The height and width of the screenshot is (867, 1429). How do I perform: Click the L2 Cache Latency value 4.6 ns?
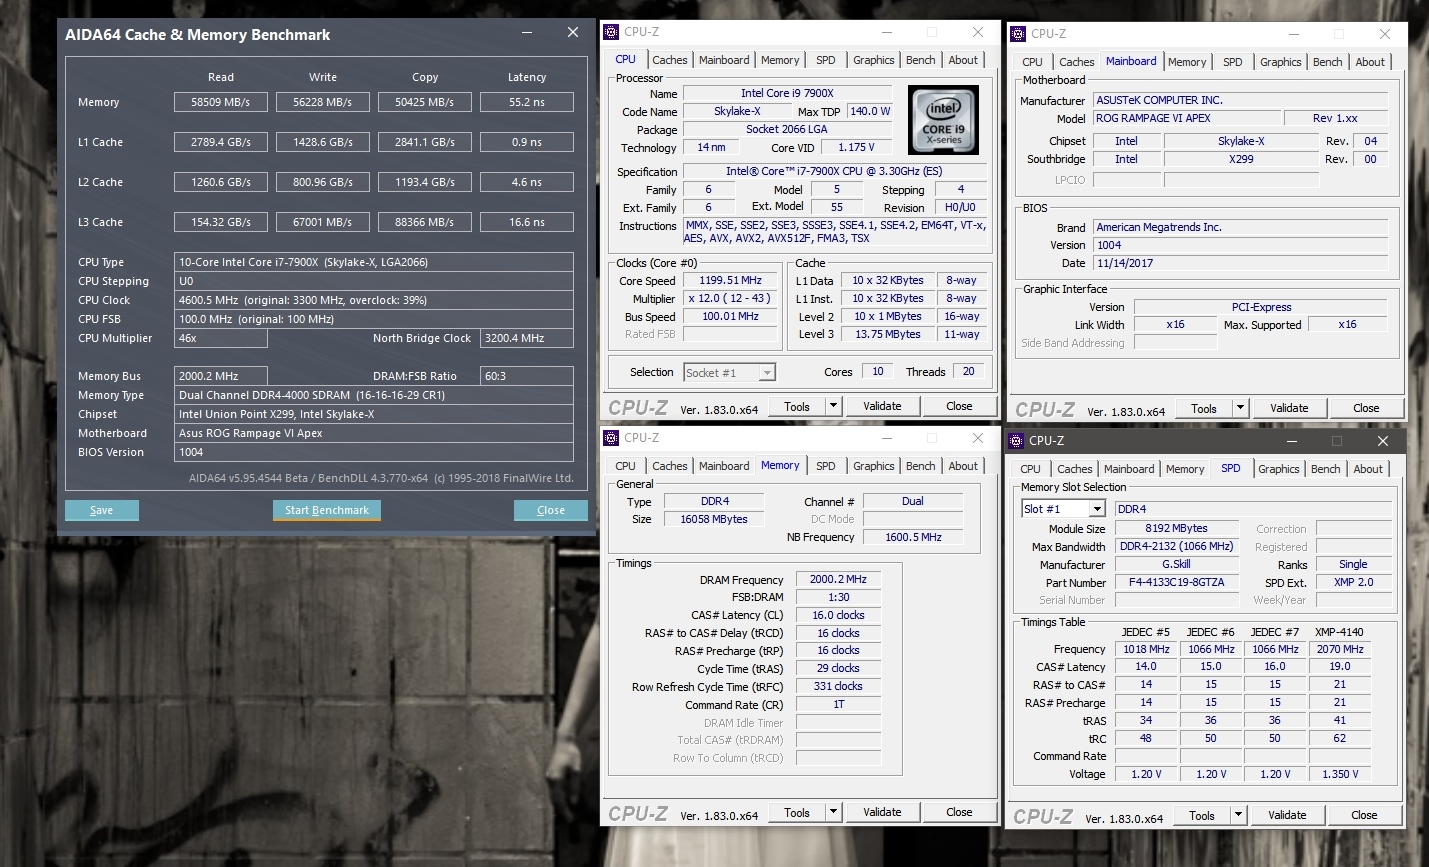pyautogui.click(x=527, y=182)
